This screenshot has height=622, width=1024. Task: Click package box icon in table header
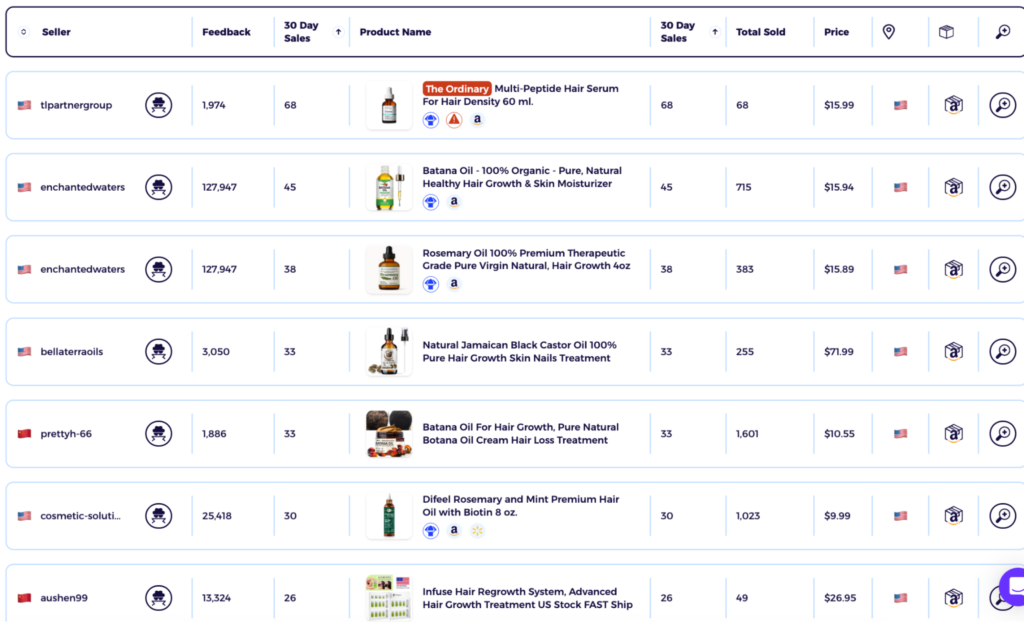tap(946, 31)
